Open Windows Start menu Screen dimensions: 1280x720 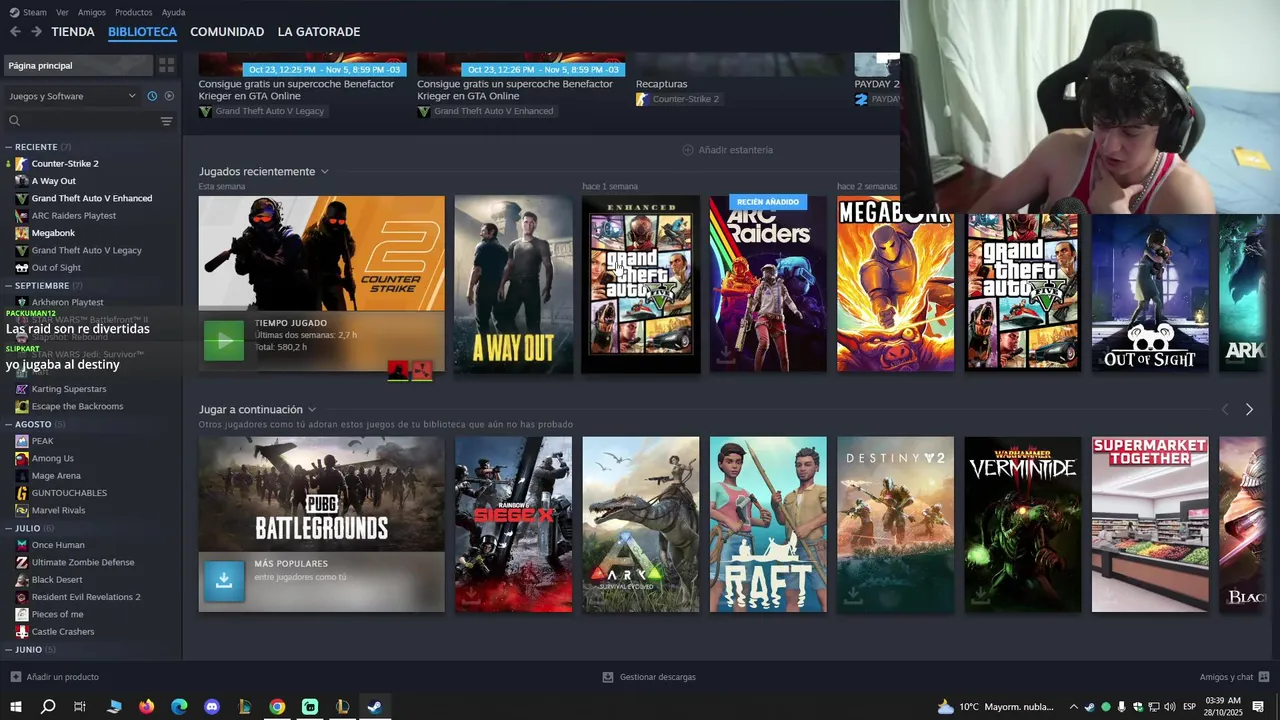15,707
